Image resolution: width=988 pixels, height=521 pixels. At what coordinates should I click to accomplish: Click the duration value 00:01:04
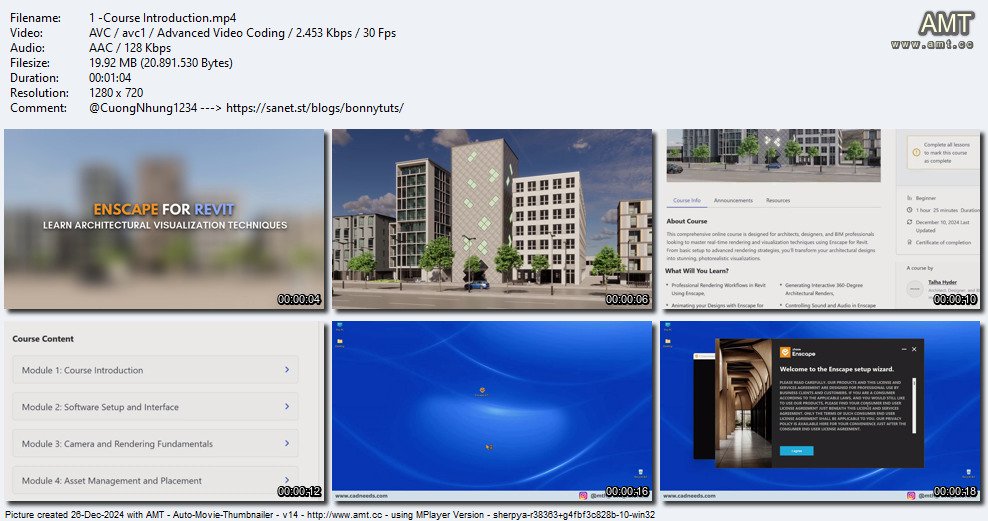pos(110,78)
